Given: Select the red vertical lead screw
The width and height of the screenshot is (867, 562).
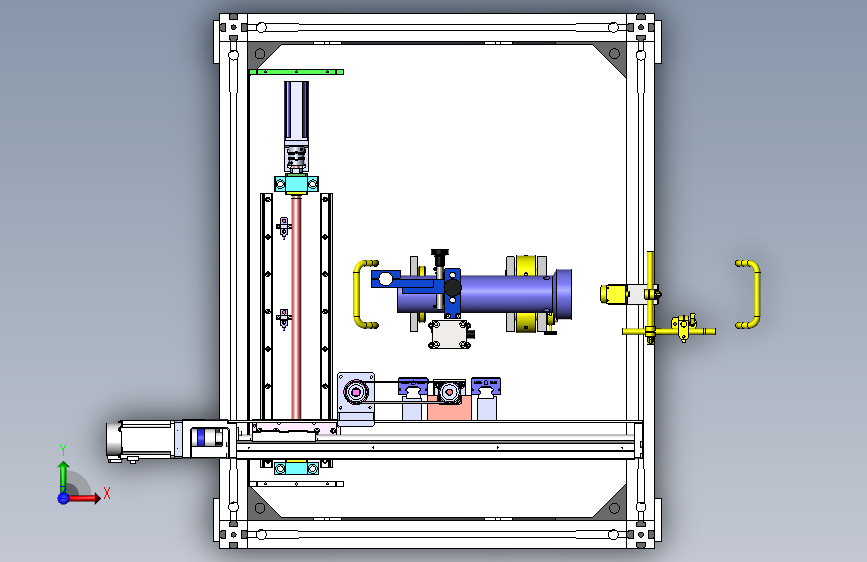Looking at the screenshot, I should tap(296, 307).
